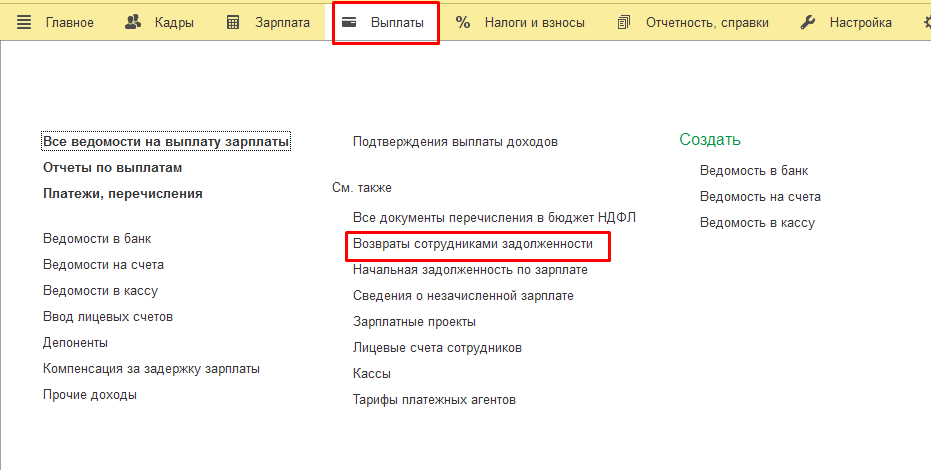Create Ведомость на счета under Создать
931x470 pixels.
(760, 197)
